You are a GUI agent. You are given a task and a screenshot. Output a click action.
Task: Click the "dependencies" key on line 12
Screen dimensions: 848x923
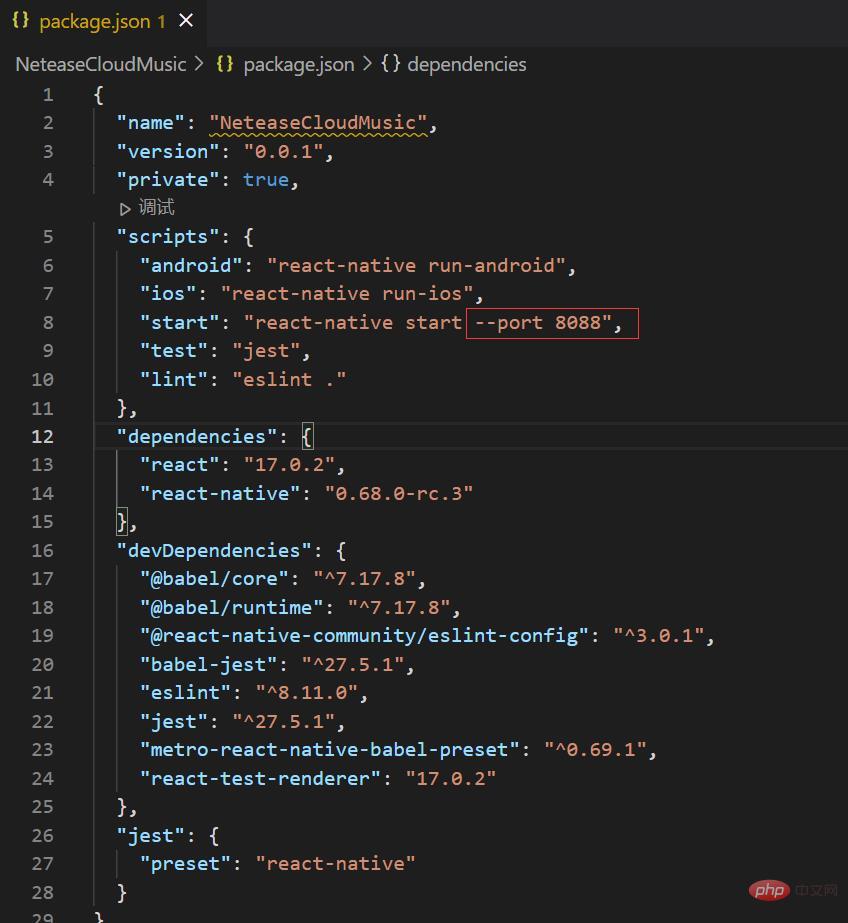point(197,437)
